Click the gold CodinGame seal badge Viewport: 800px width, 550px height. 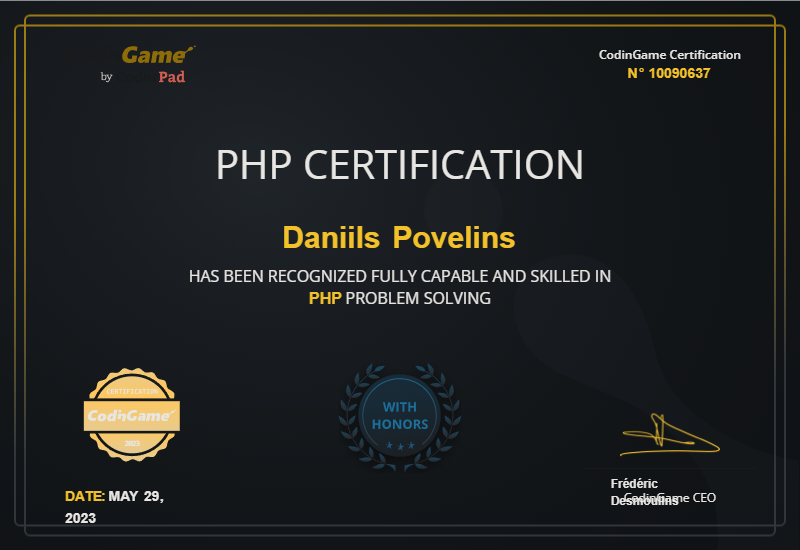pos(132,414)
